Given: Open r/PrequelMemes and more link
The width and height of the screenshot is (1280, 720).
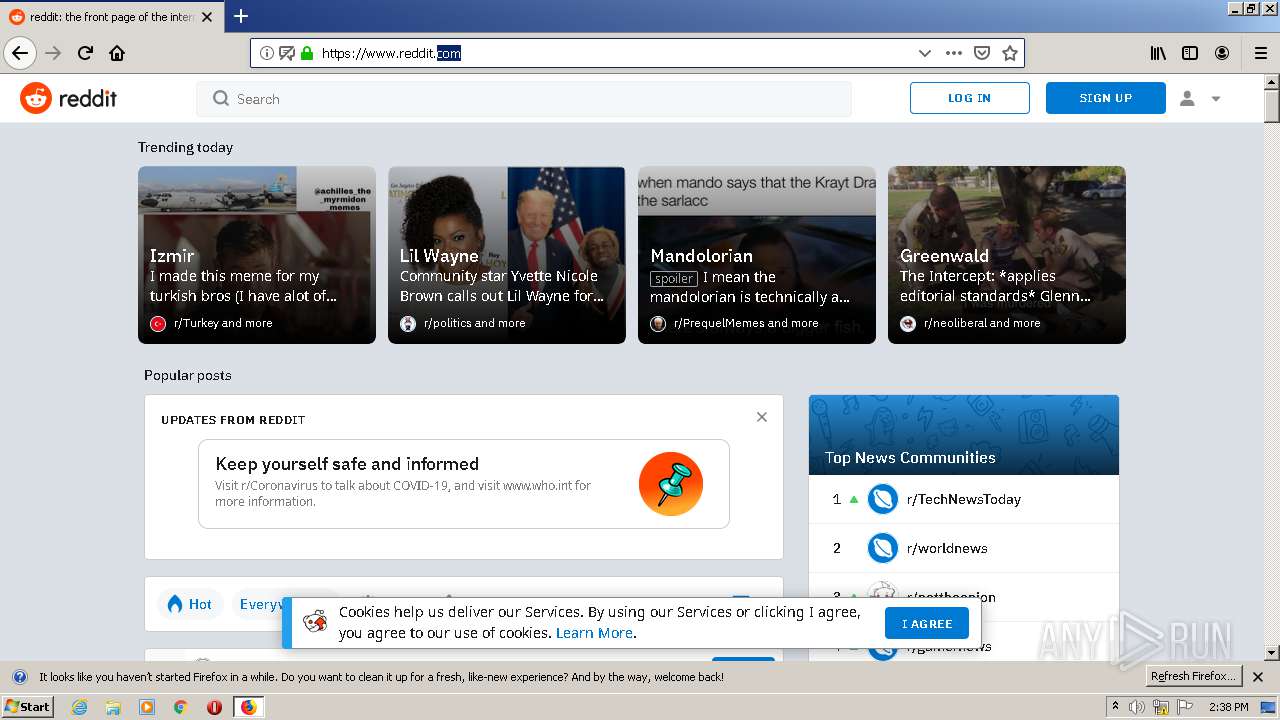Looking at the screenshot, I should (x=746, y=323).
